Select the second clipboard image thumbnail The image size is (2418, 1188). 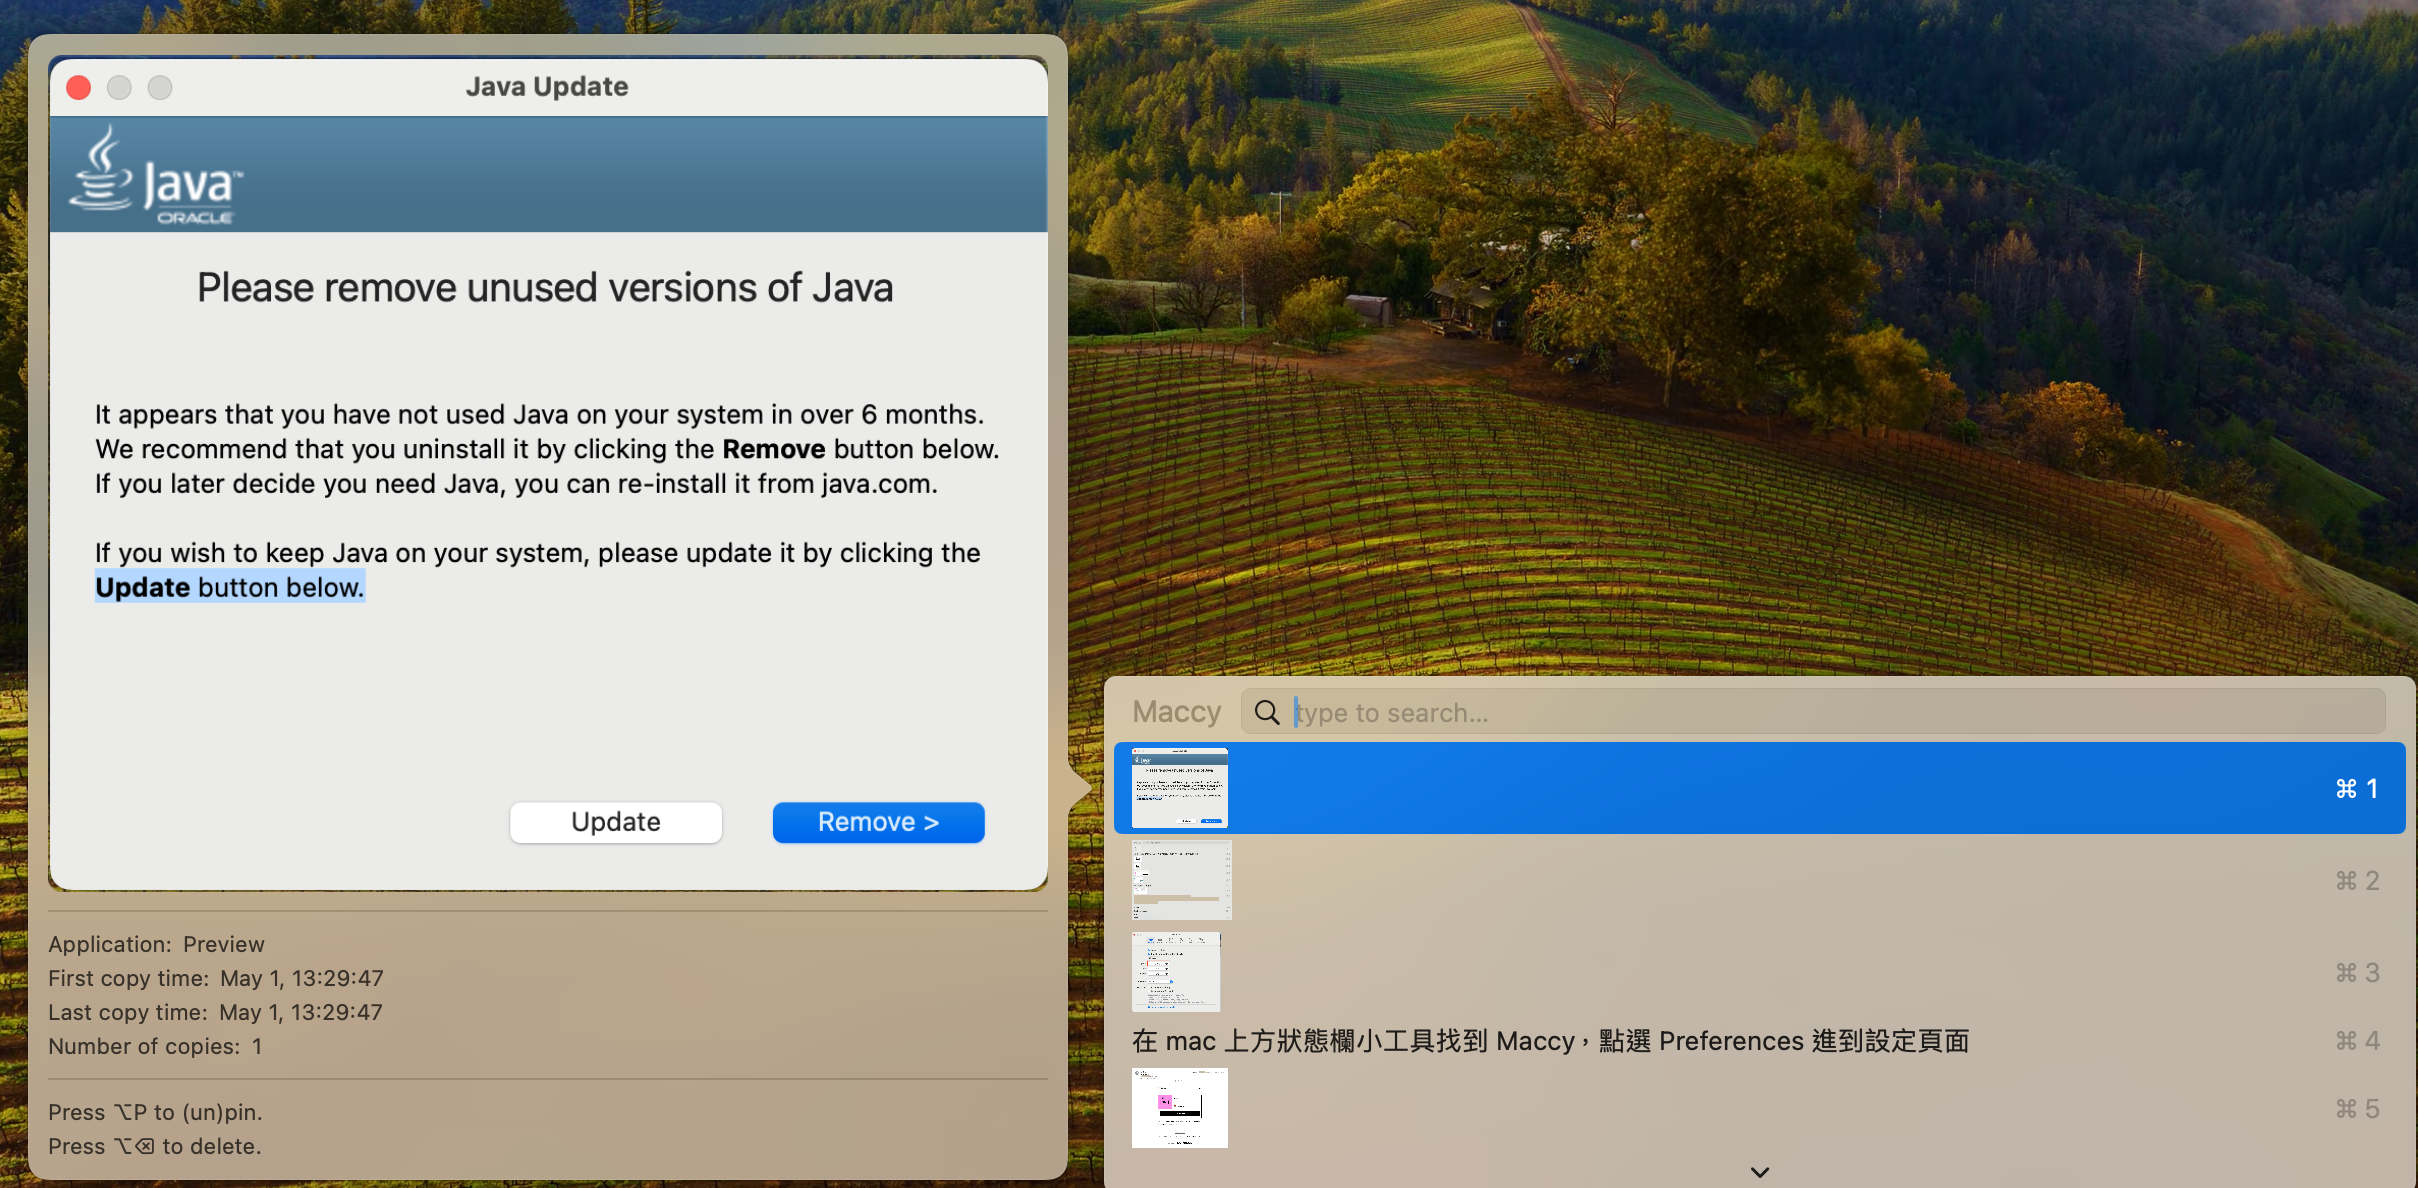point(1181,880)
